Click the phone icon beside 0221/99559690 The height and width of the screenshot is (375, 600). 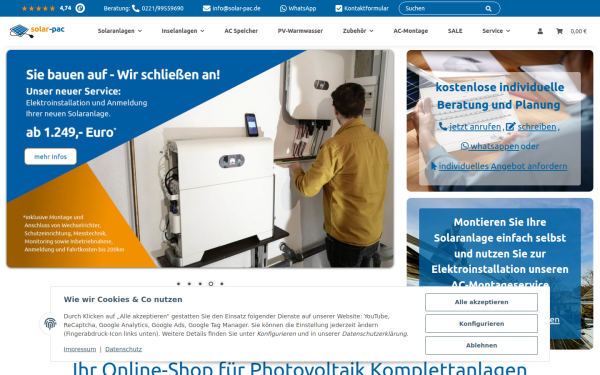(x=135, y=8)
